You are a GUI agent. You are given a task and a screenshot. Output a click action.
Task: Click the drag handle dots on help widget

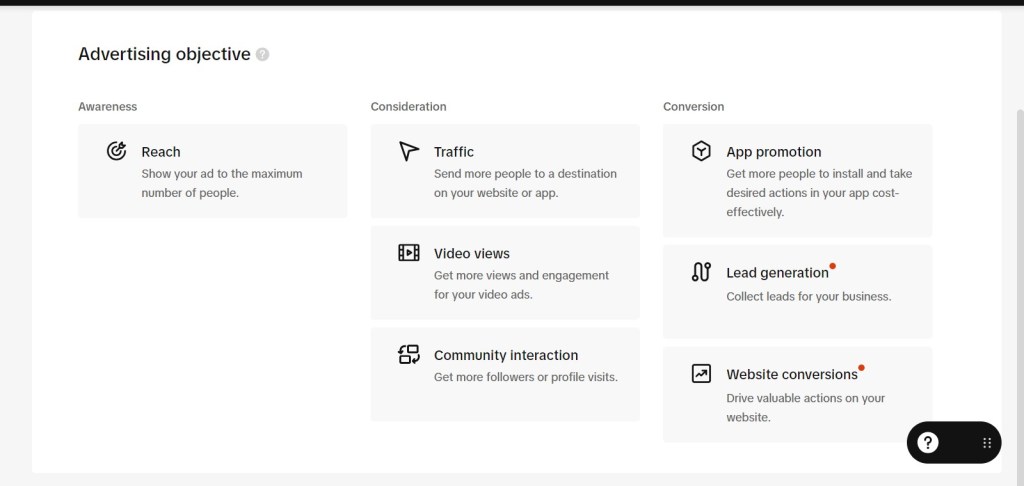[986, 442]
